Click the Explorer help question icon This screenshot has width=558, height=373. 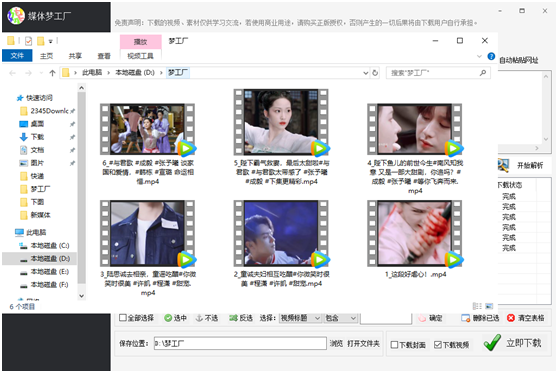491,56
